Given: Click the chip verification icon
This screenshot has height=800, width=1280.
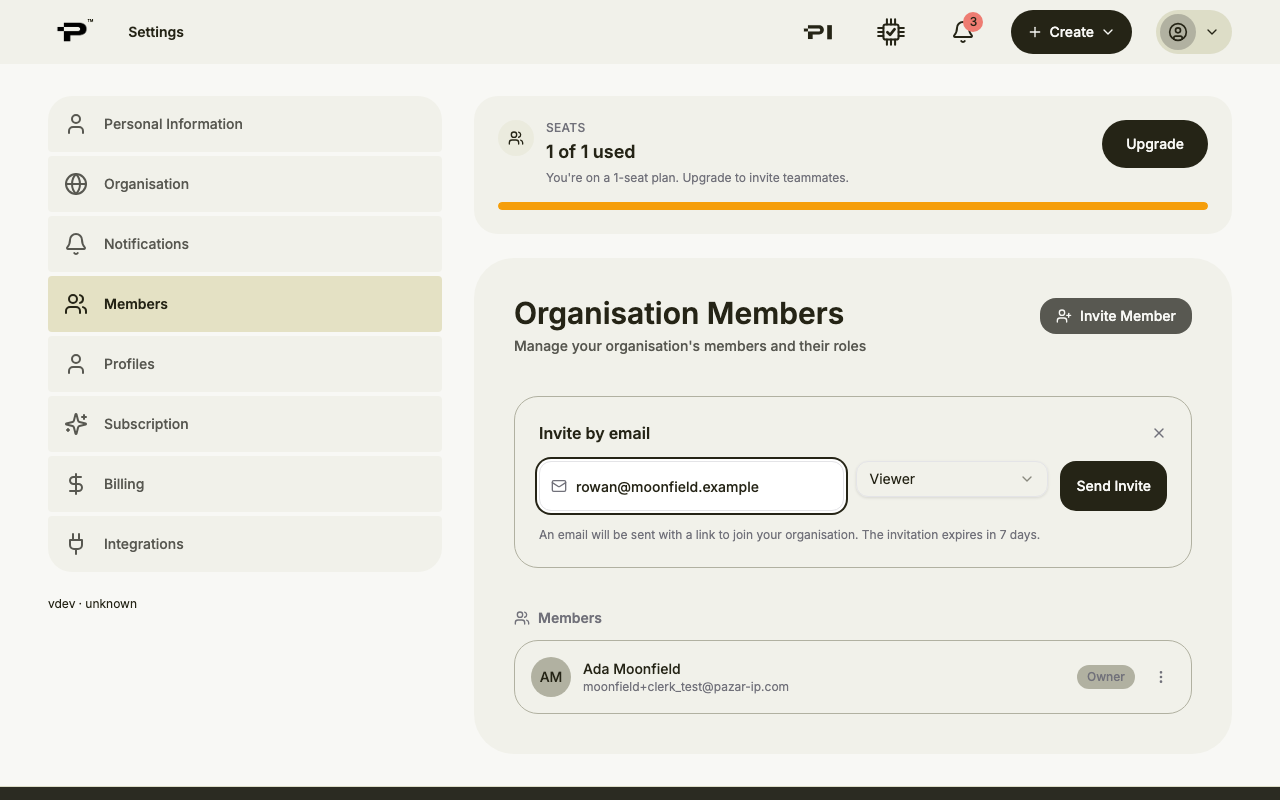Looking at the screenshot, I should click(891, 32).
